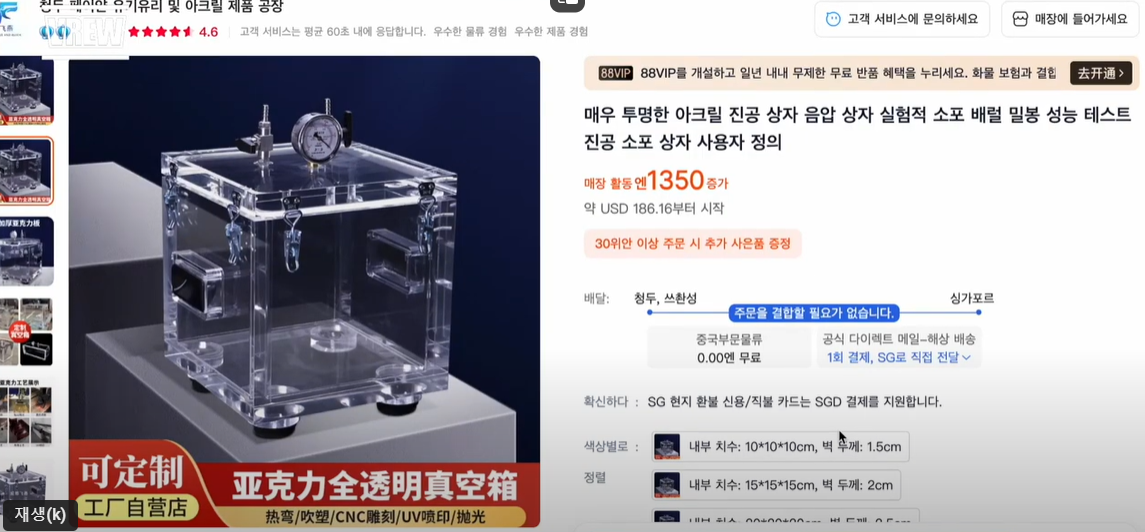
Task: Select the first product thumbnail in the gallery
Action: [26, 91]
